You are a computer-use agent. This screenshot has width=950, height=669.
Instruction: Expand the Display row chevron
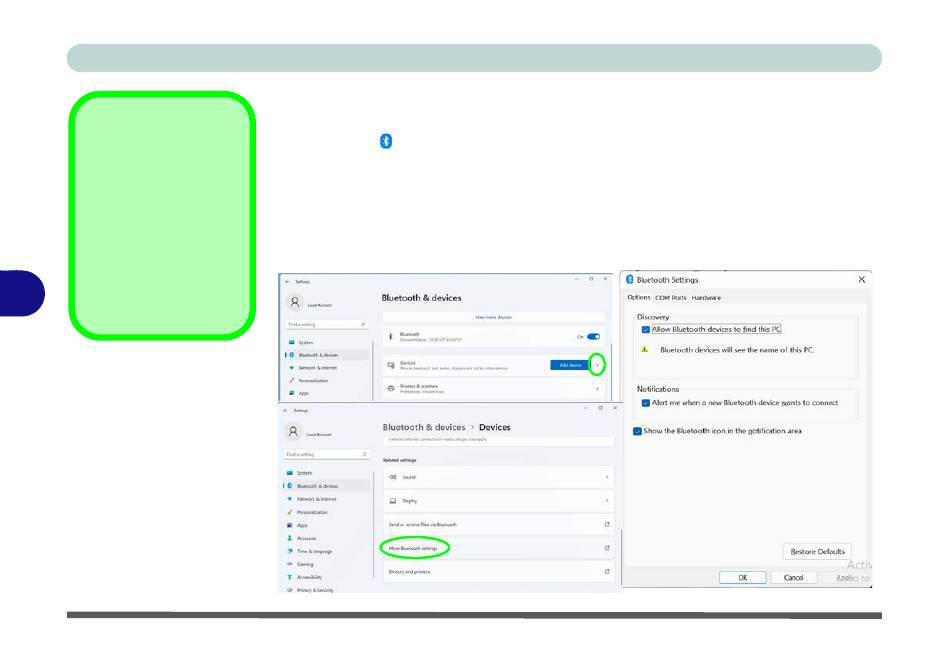click(606, 500)
